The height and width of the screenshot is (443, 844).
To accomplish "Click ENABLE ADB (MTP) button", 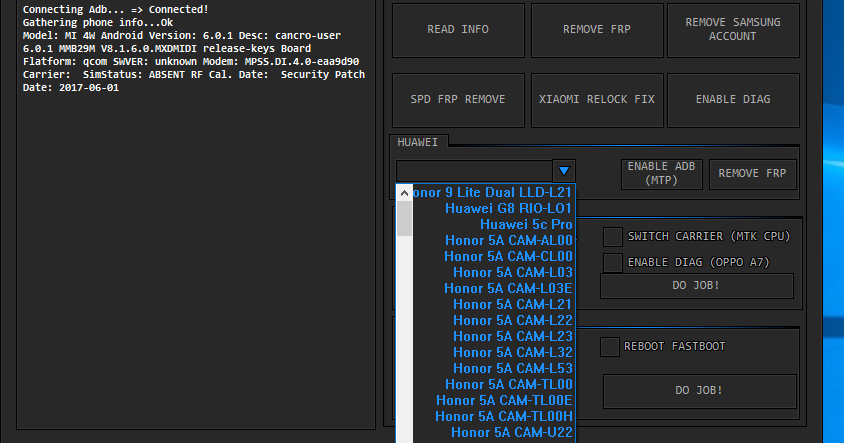I will (662, 174).
